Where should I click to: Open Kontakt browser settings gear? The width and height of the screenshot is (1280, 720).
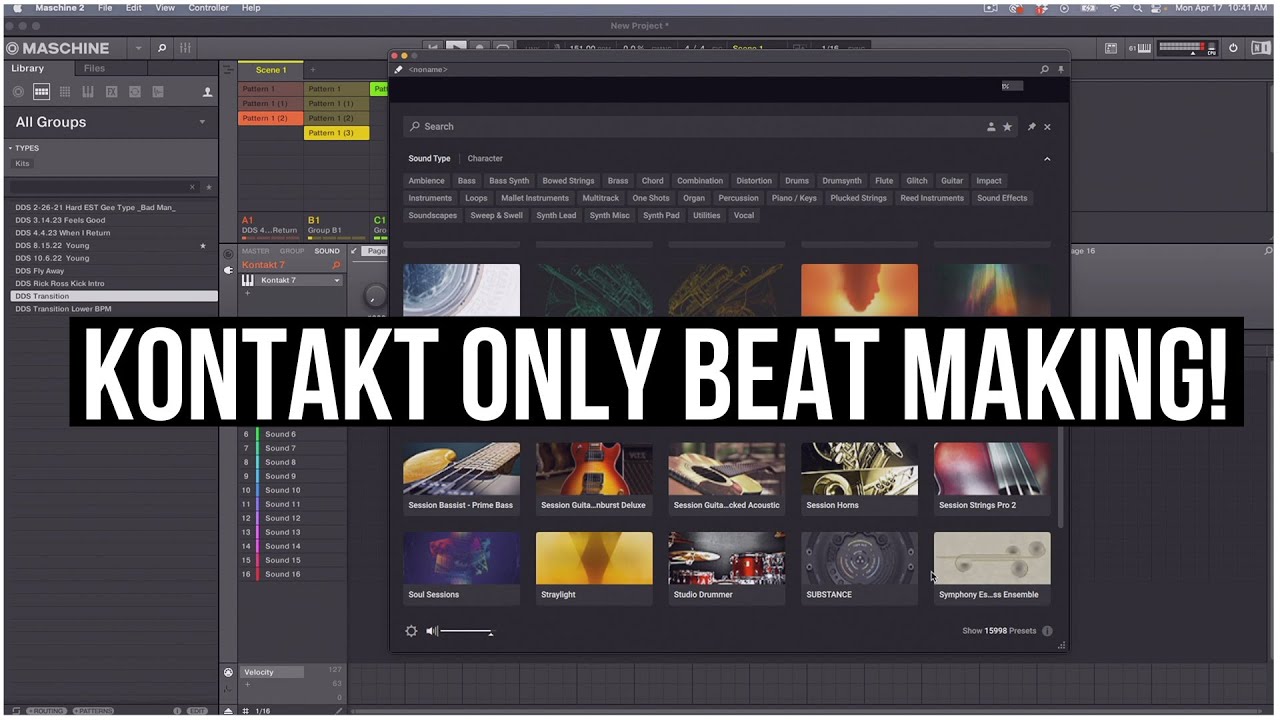[x=411, y=631]
